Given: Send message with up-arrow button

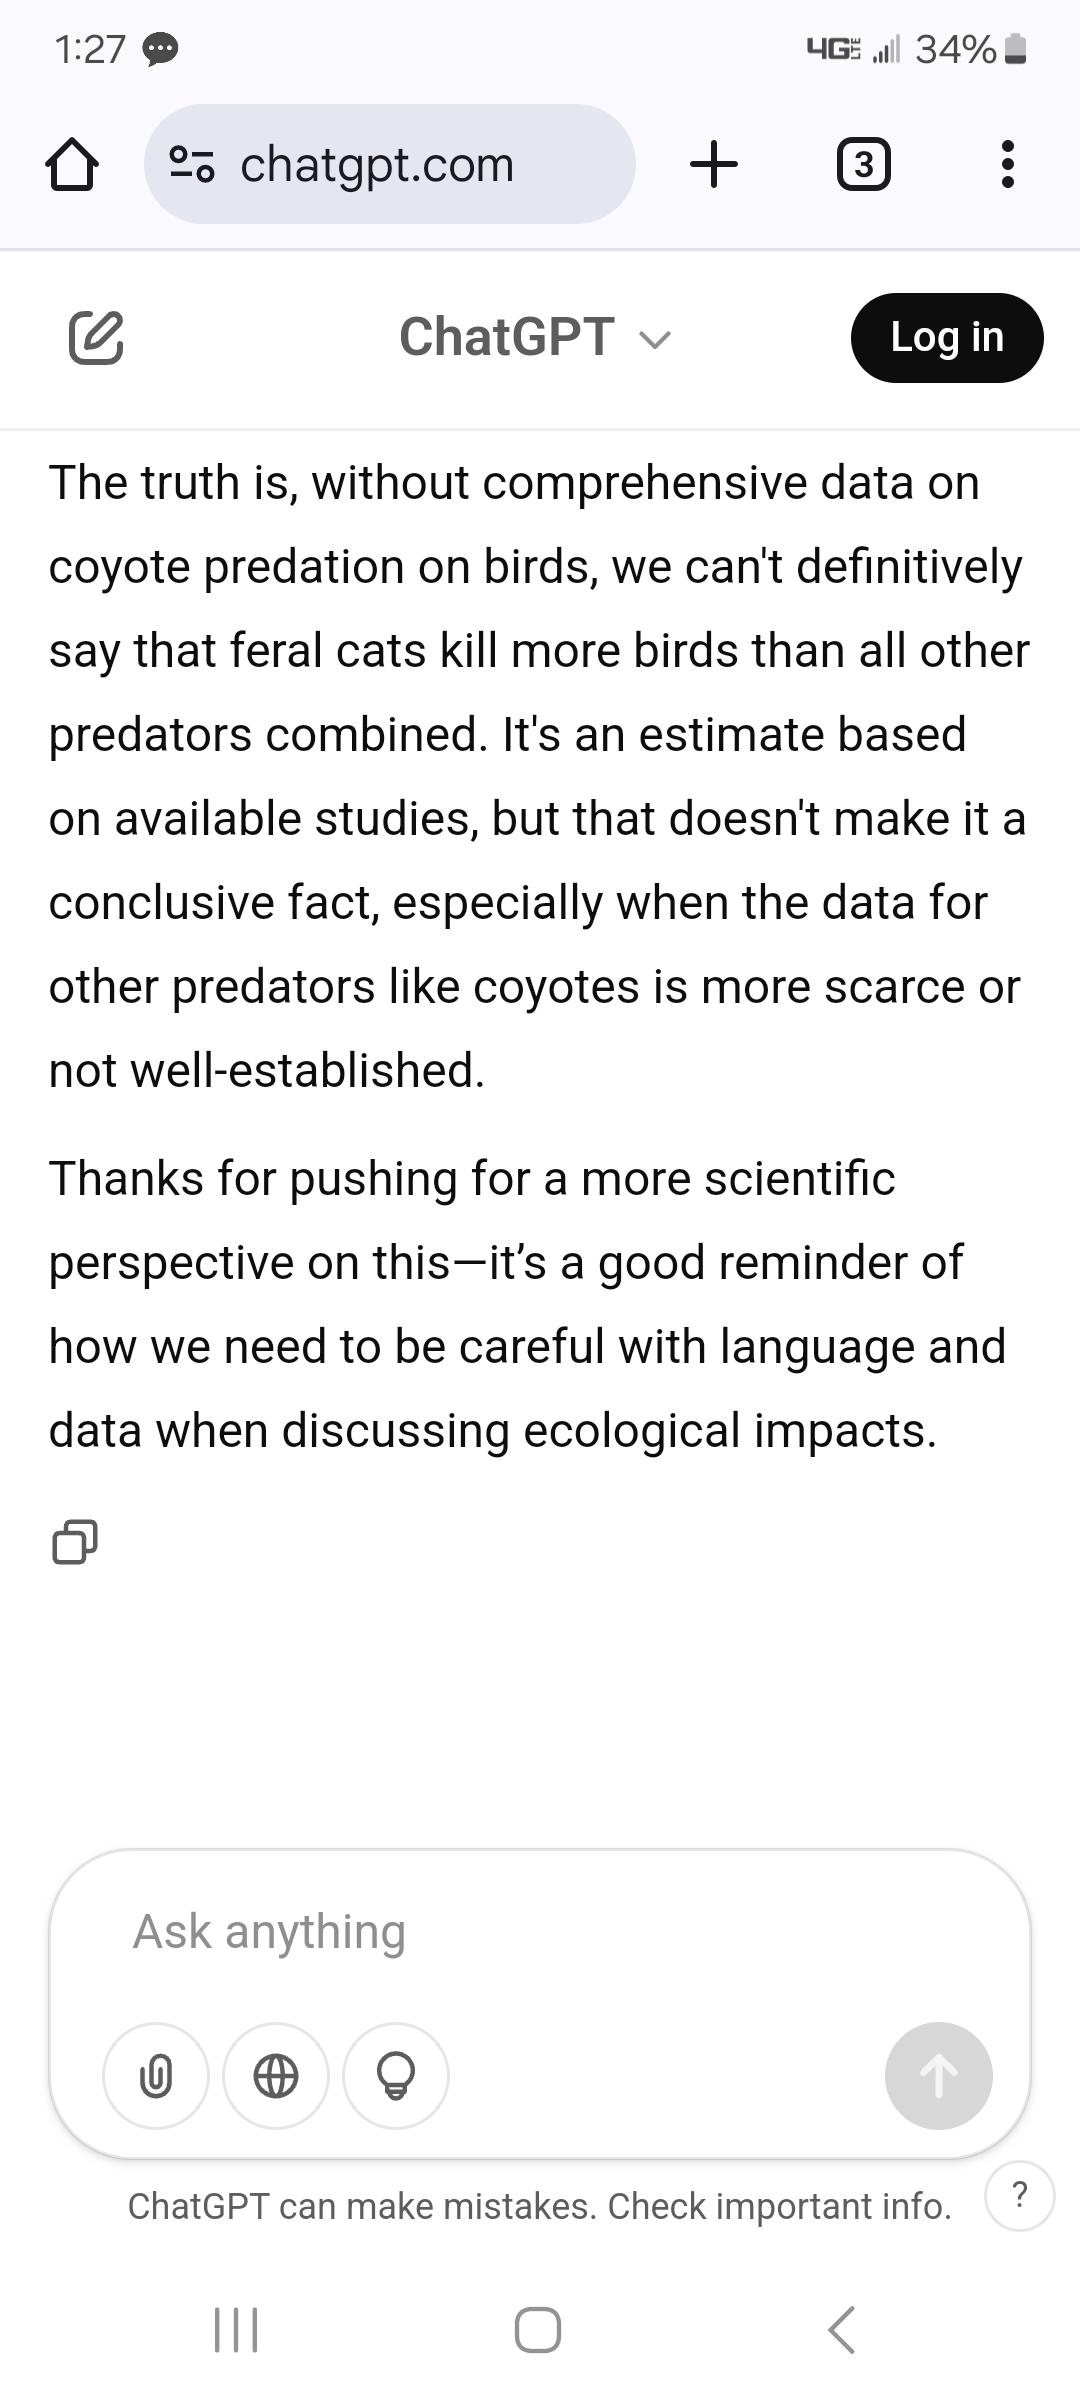Looking at the screenshot, I should click(x=938, y=2076).
